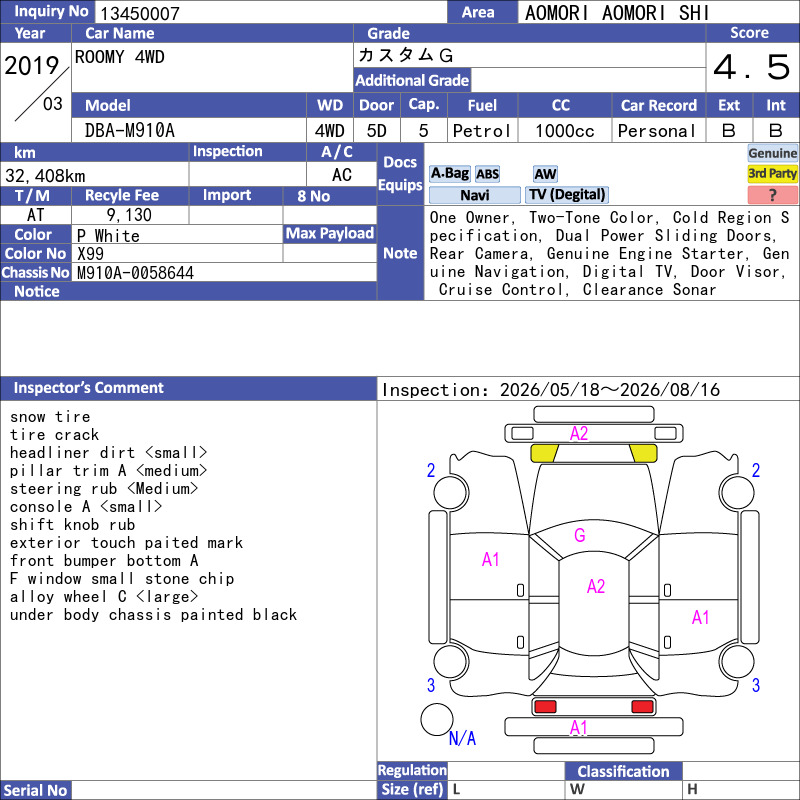Click the AW equipment badge
Screen dimensions: 800x800
(x=545, y=174)
